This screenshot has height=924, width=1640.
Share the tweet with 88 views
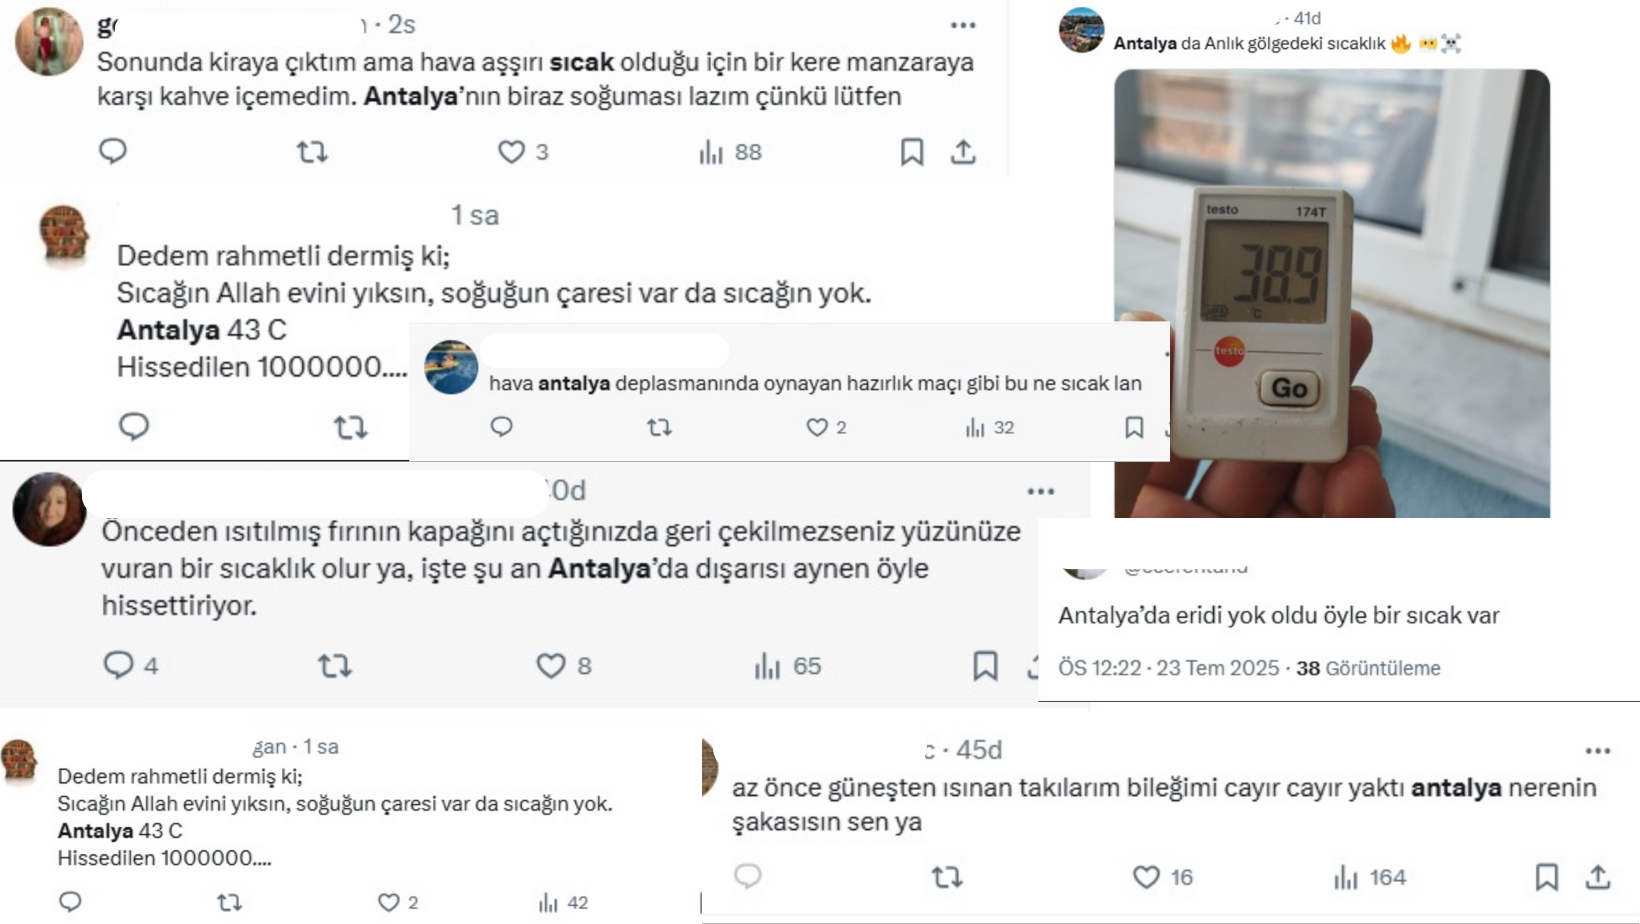point(963,152)
